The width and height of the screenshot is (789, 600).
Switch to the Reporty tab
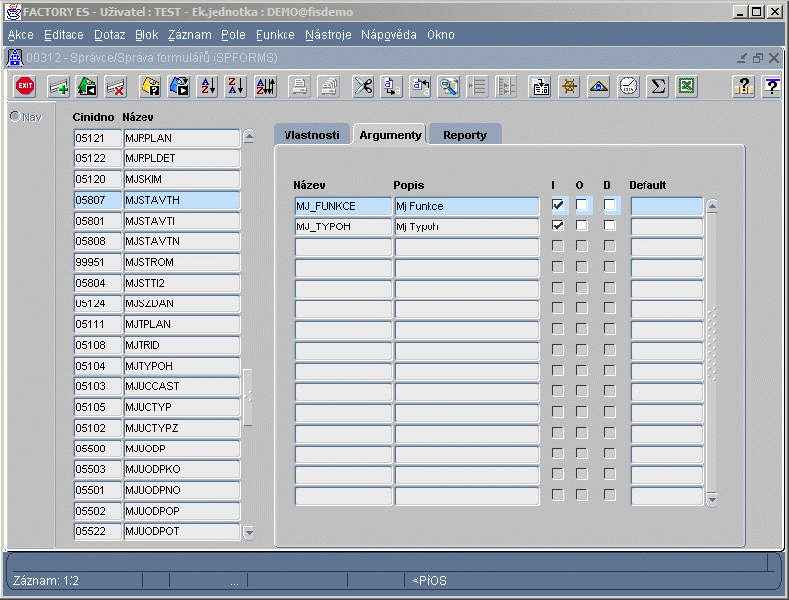pyautogui.click(x=465, y=135)
